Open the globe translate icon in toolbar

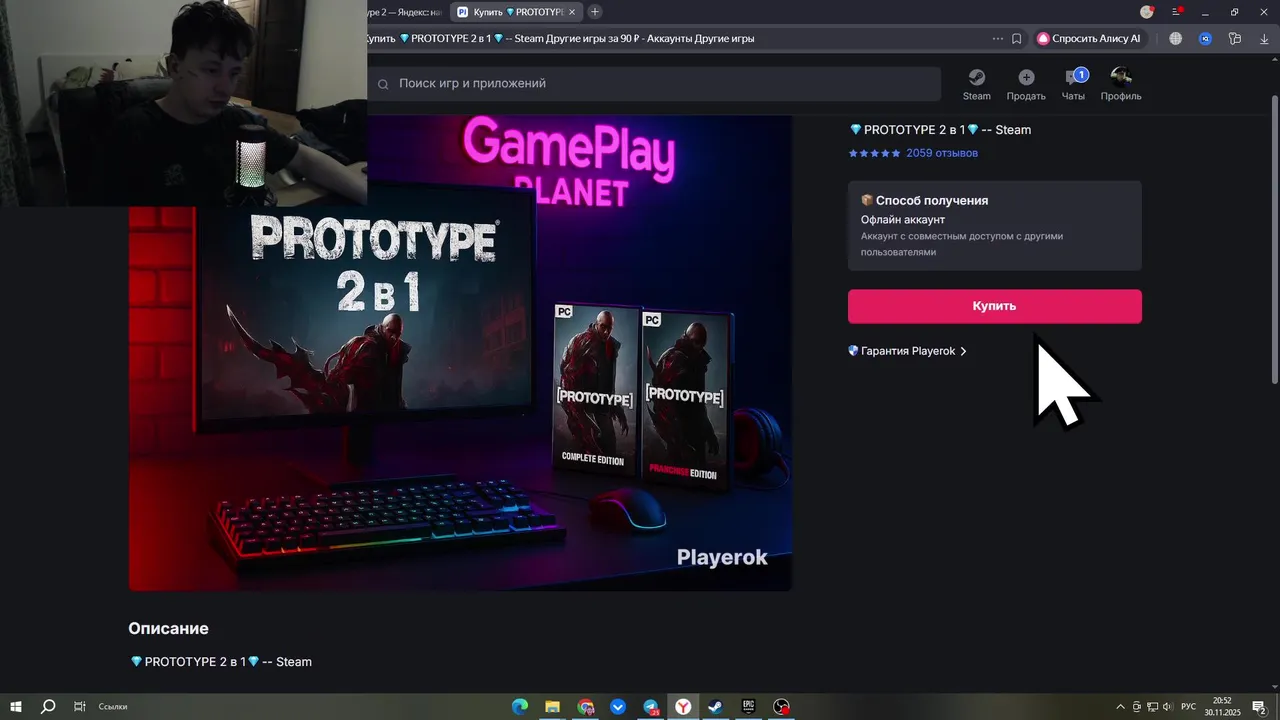point(1175,38)
